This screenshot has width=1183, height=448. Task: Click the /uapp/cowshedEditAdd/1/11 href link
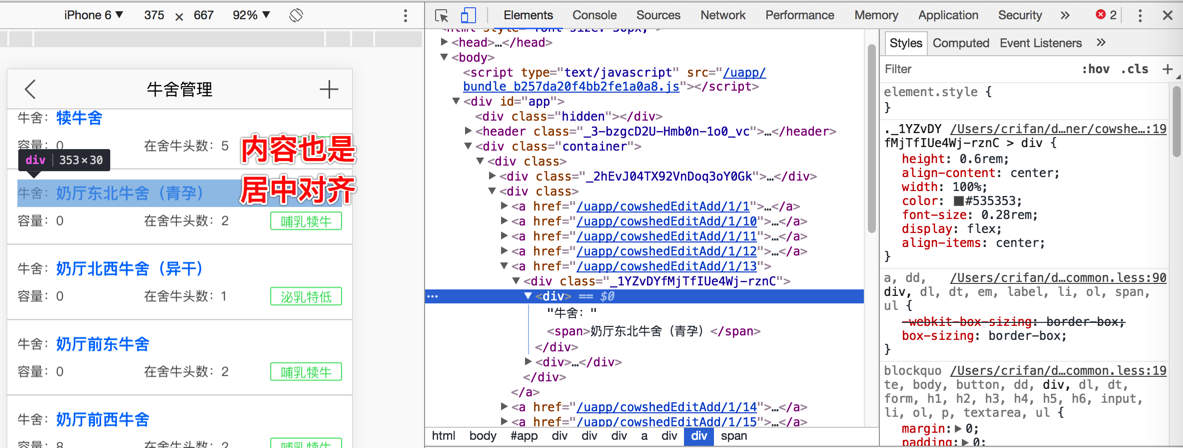[666, 236]
